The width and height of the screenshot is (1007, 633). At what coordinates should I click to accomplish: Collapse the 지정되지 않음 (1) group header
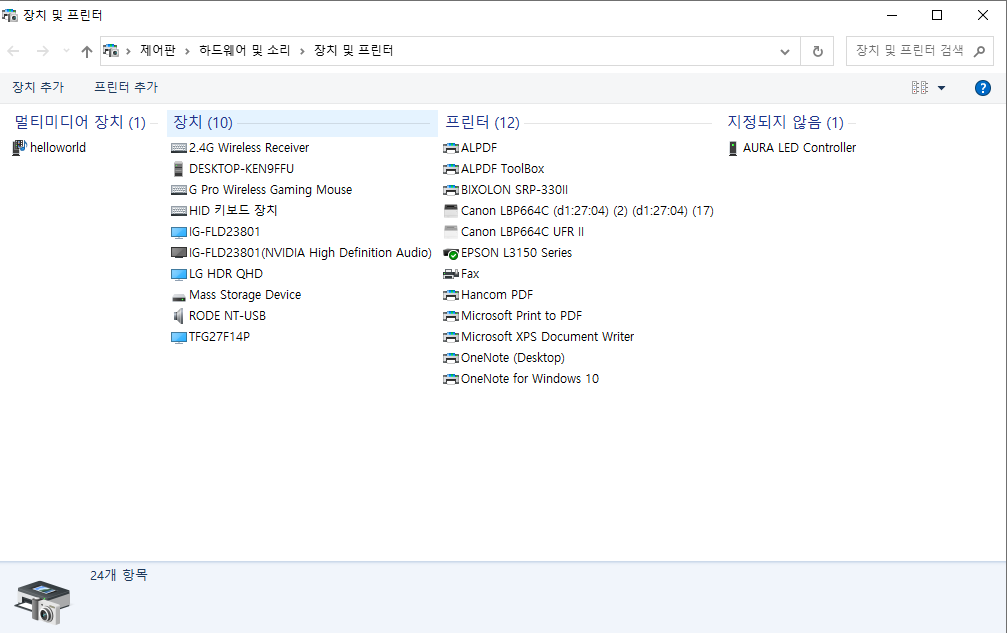[785, 122]
